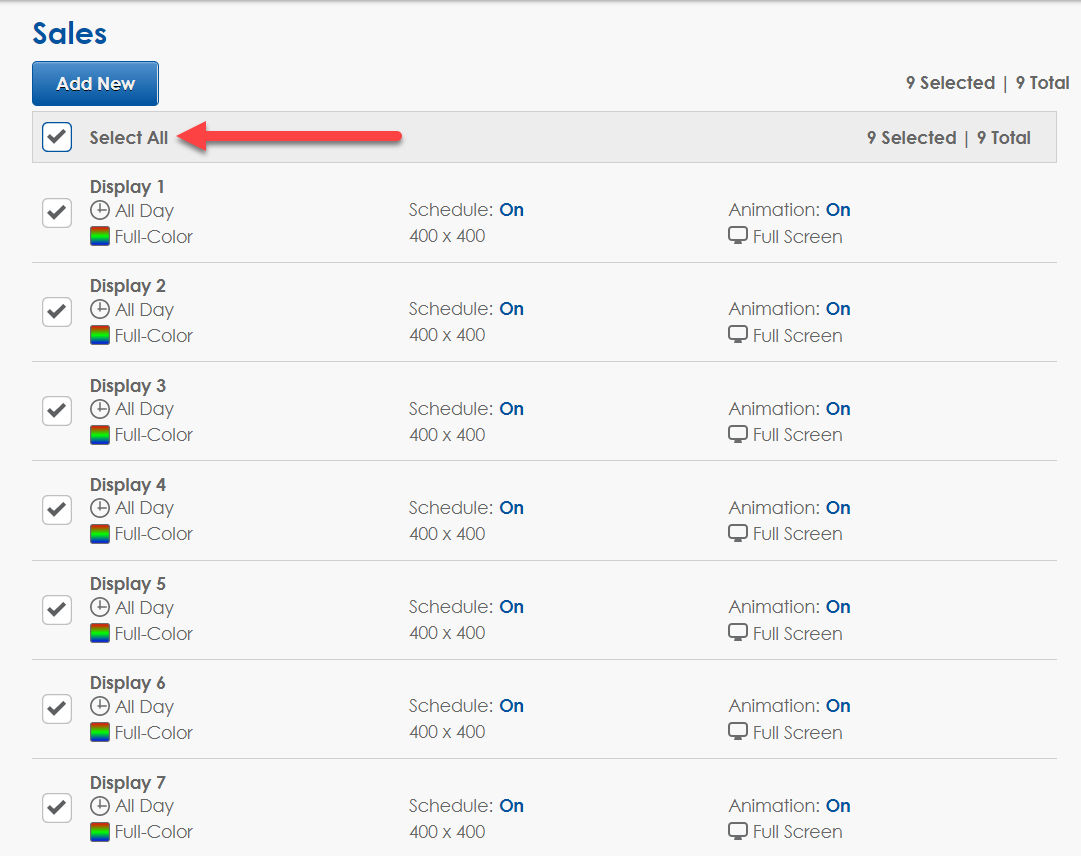Toggle Animation On for Display 5
The width and height of the screenshot is (1081, 856).
[838, 607]
